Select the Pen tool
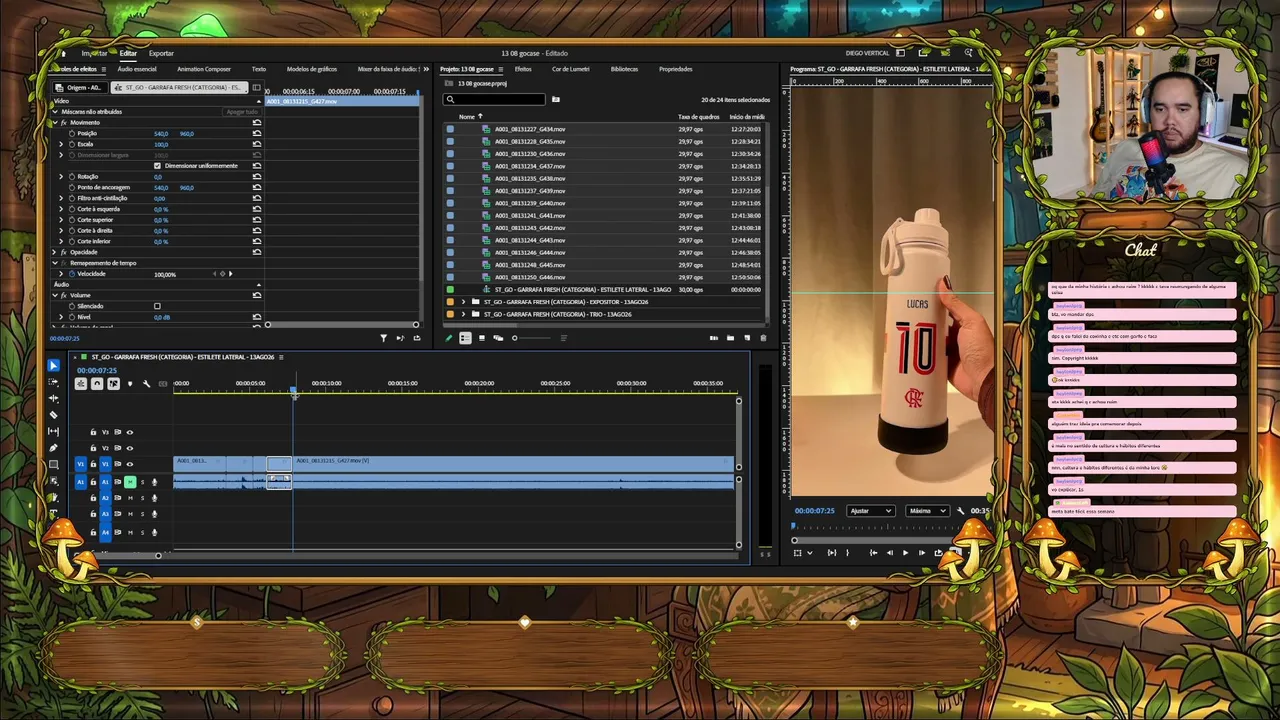This screenshot has width=1280, height=720. (x=54, y=448)
